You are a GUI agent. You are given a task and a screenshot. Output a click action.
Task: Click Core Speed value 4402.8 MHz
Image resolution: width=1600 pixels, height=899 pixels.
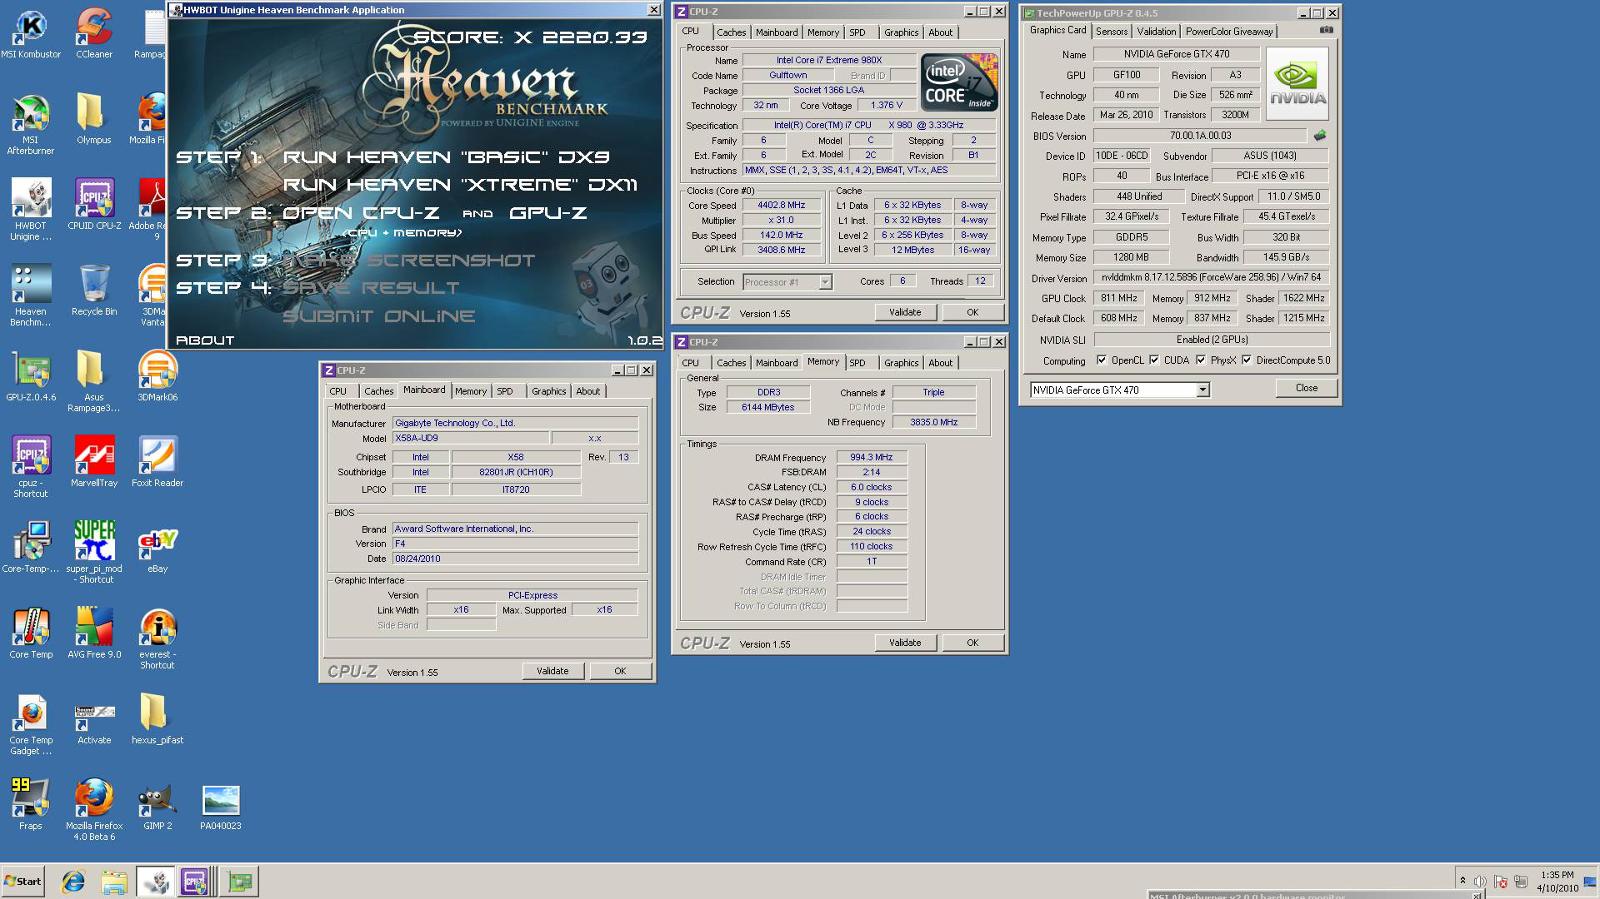[780, 205]
